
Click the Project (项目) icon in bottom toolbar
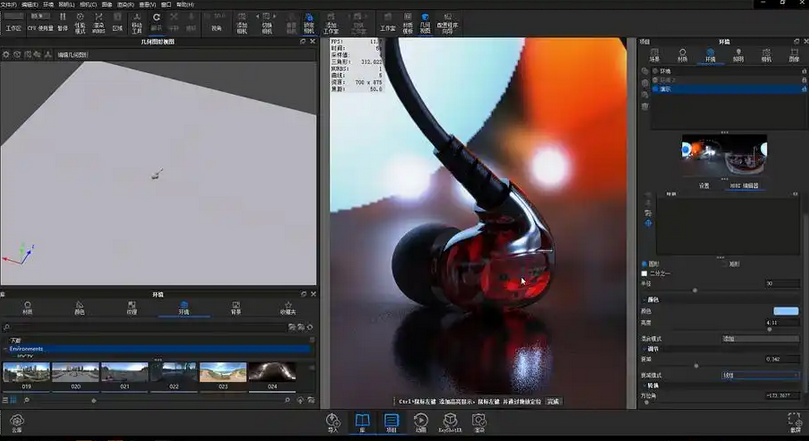pos(391,421)
